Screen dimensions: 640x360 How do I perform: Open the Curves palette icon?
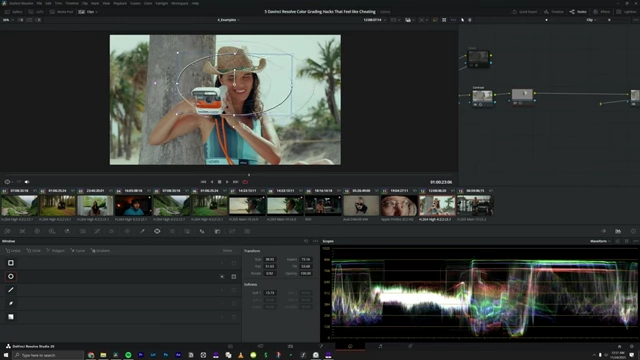click(x=97, y=231)
